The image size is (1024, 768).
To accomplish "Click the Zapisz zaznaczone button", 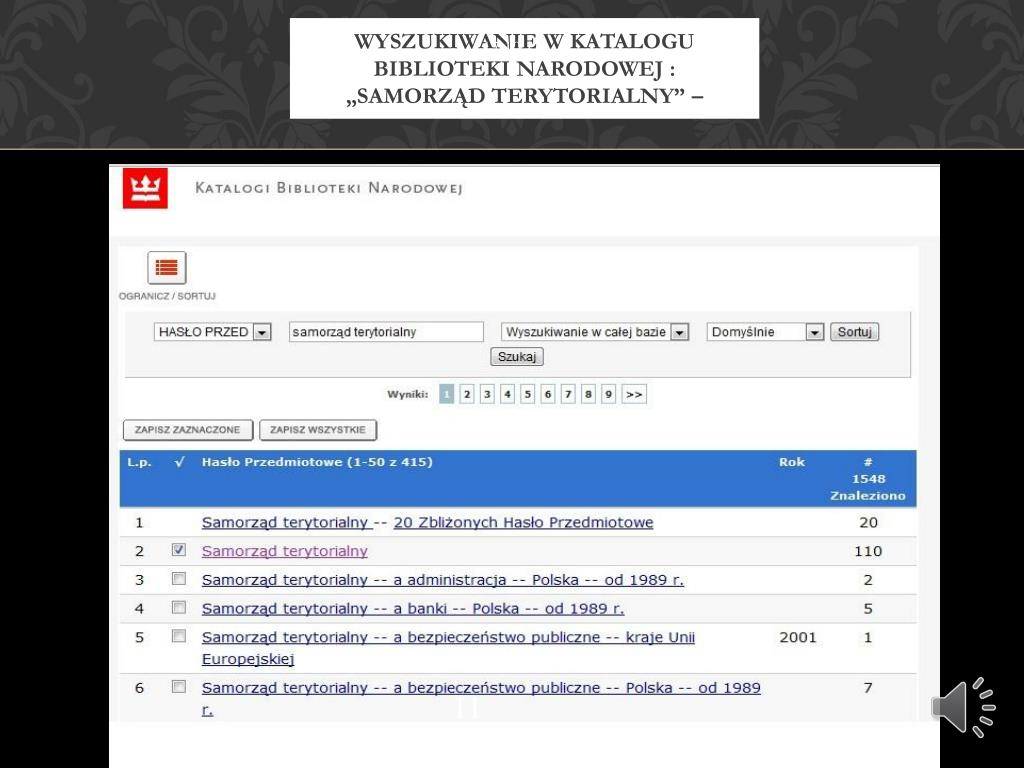I will coord(187,430).
